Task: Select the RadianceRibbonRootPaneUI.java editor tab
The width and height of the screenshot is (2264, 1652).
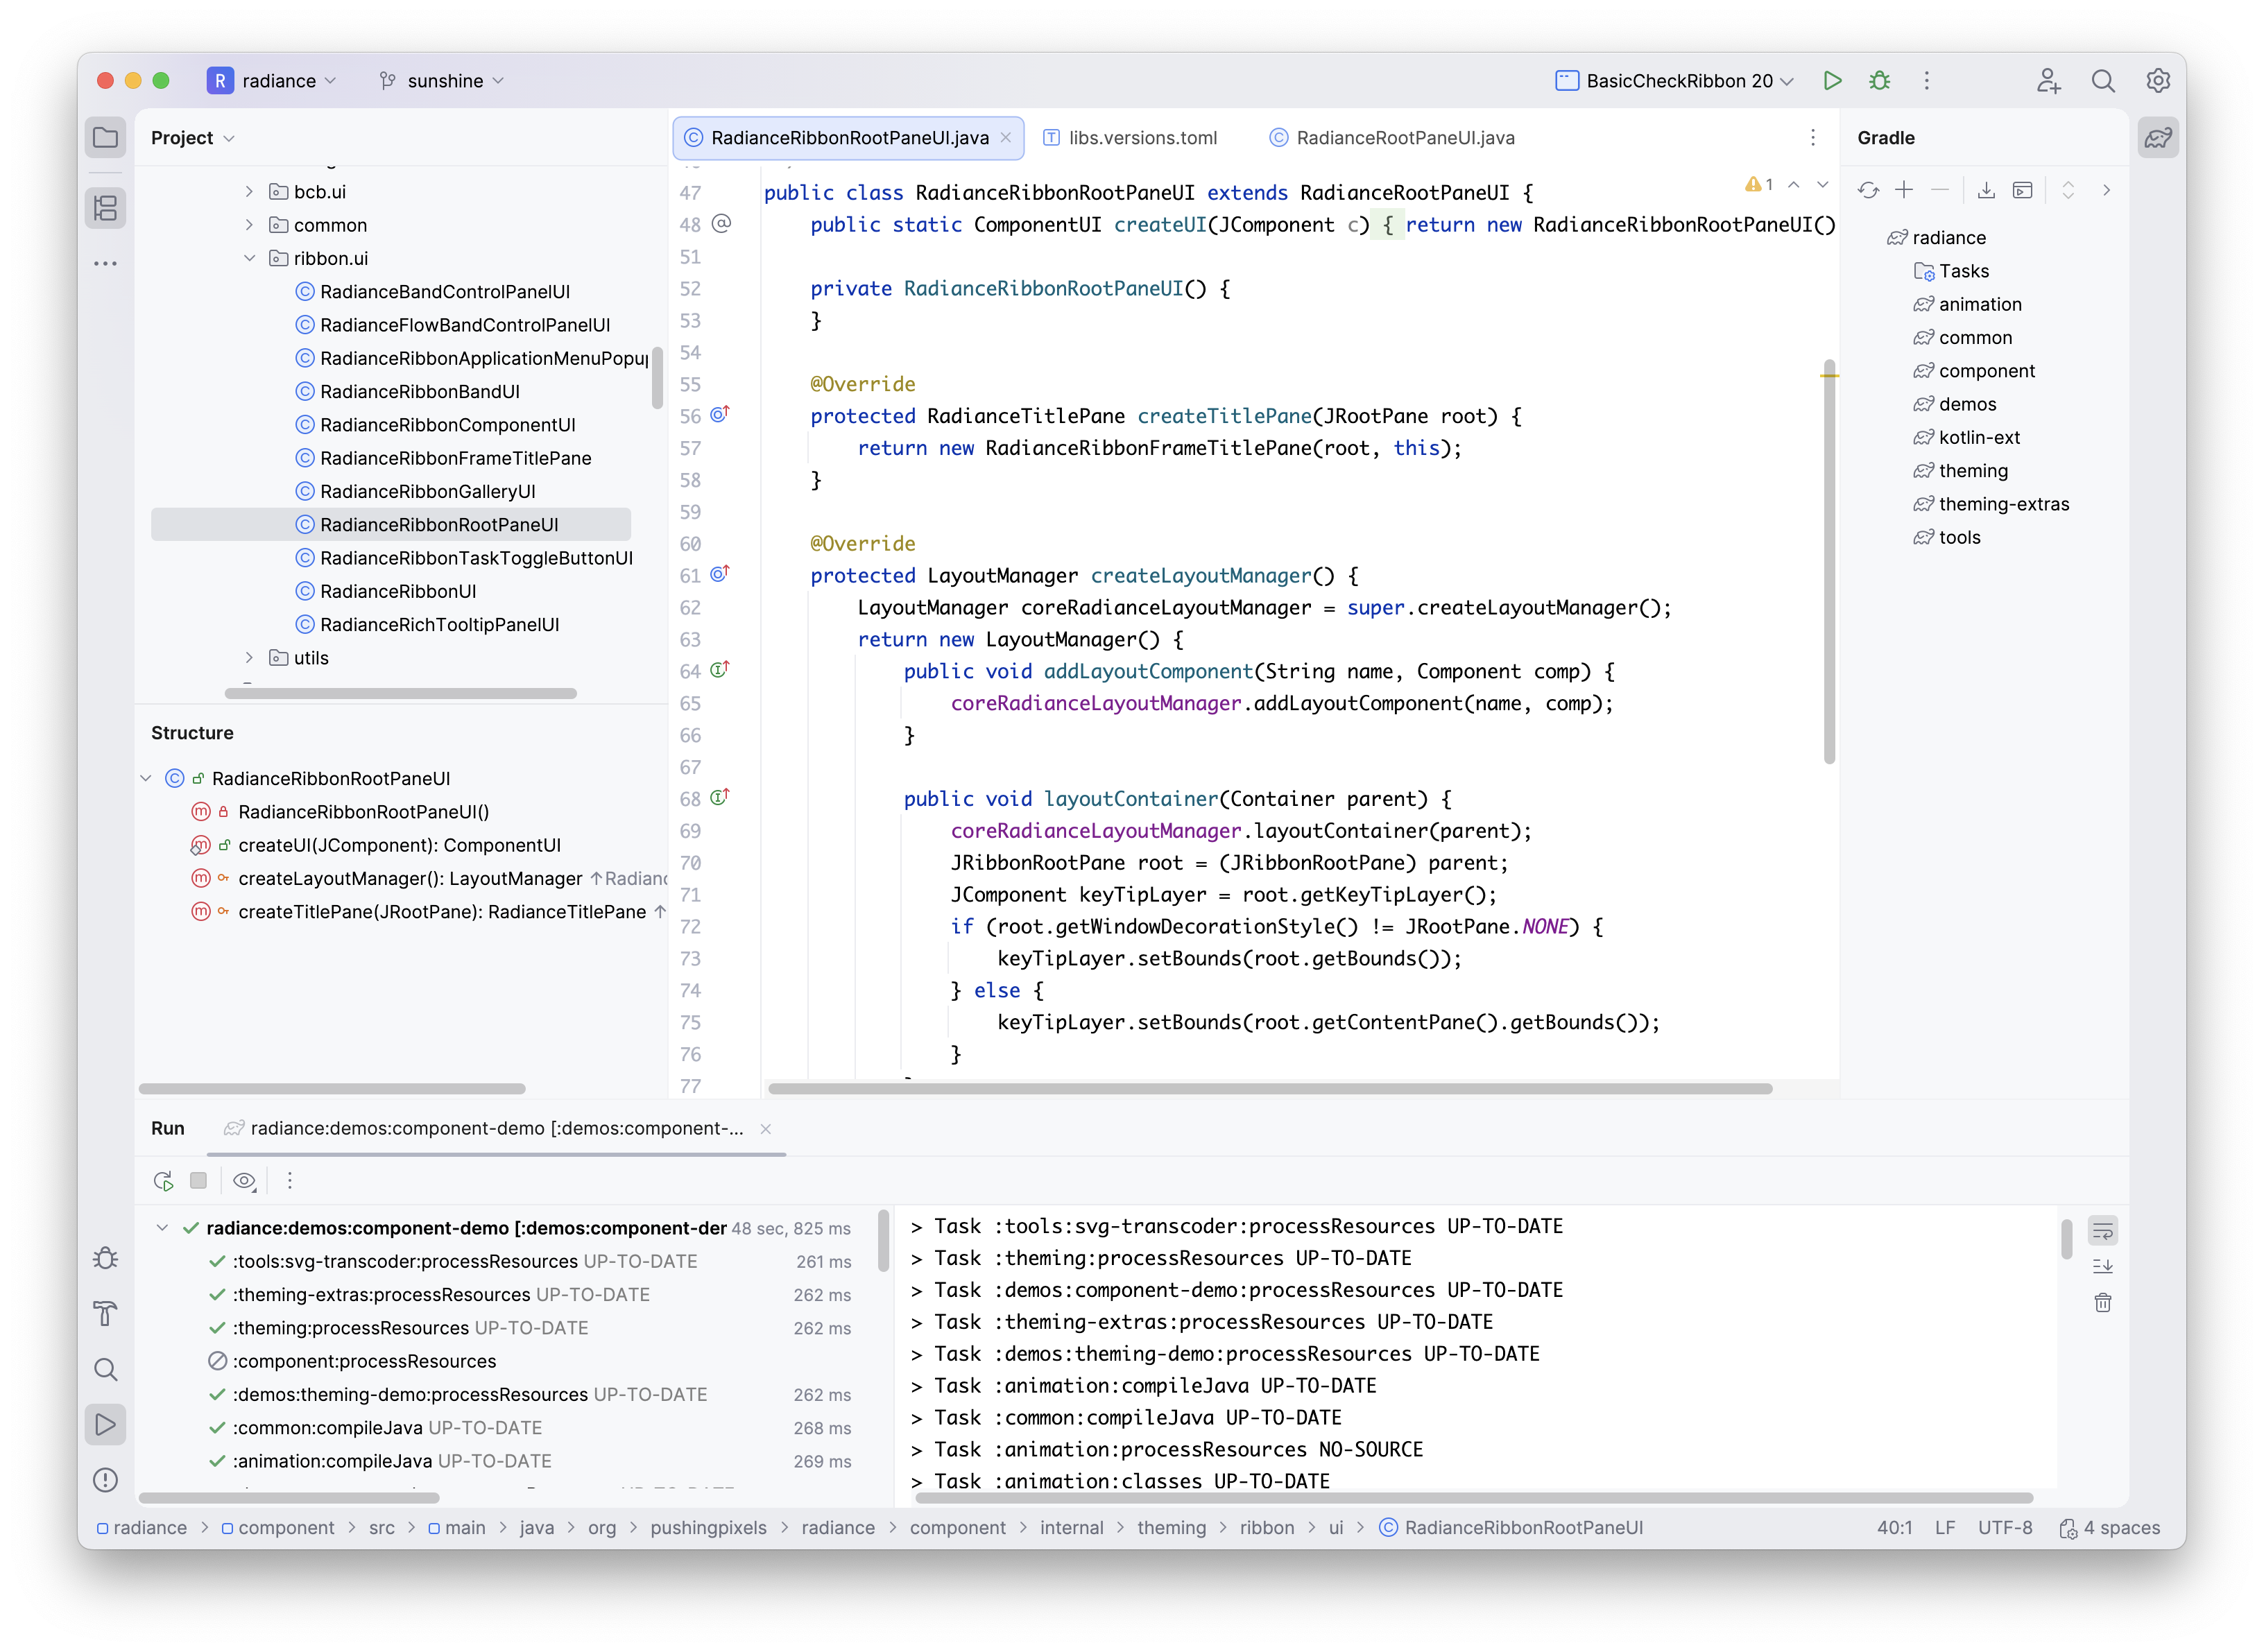Action: (x=849, y=138)
